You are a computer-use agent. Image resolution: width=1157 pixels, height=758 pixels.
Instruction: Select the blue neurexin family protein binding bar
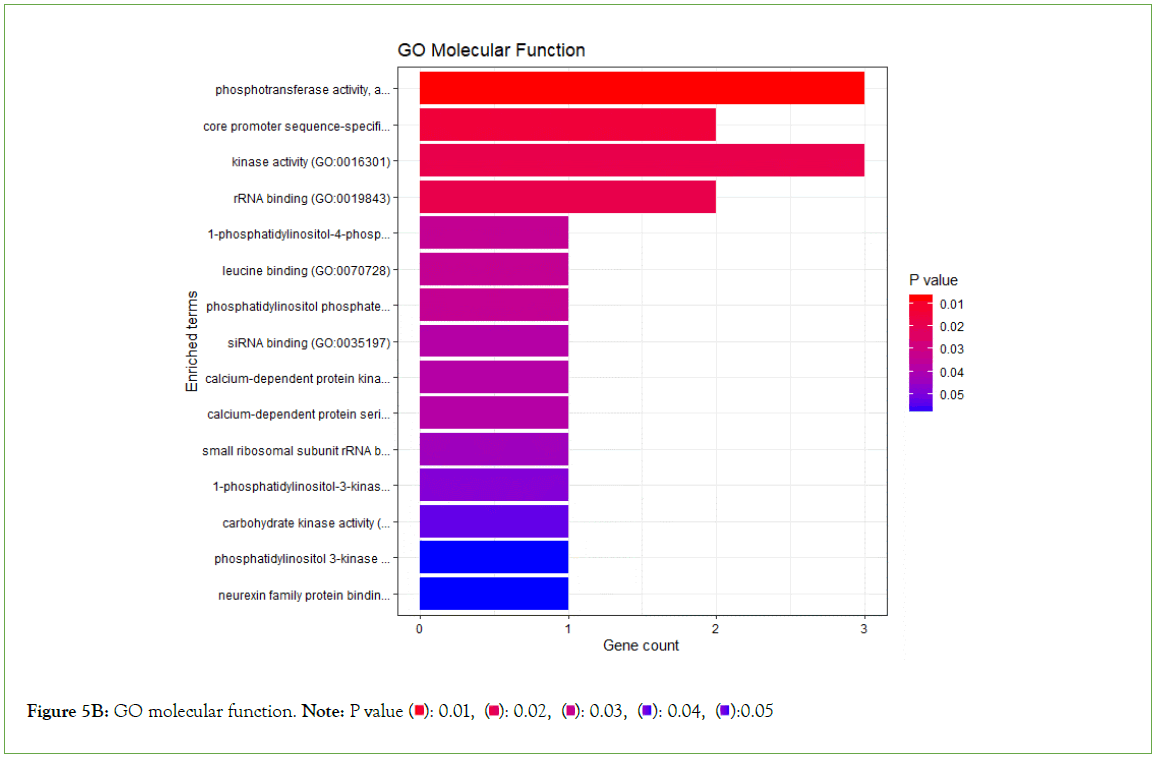click(x=494, y=594)
